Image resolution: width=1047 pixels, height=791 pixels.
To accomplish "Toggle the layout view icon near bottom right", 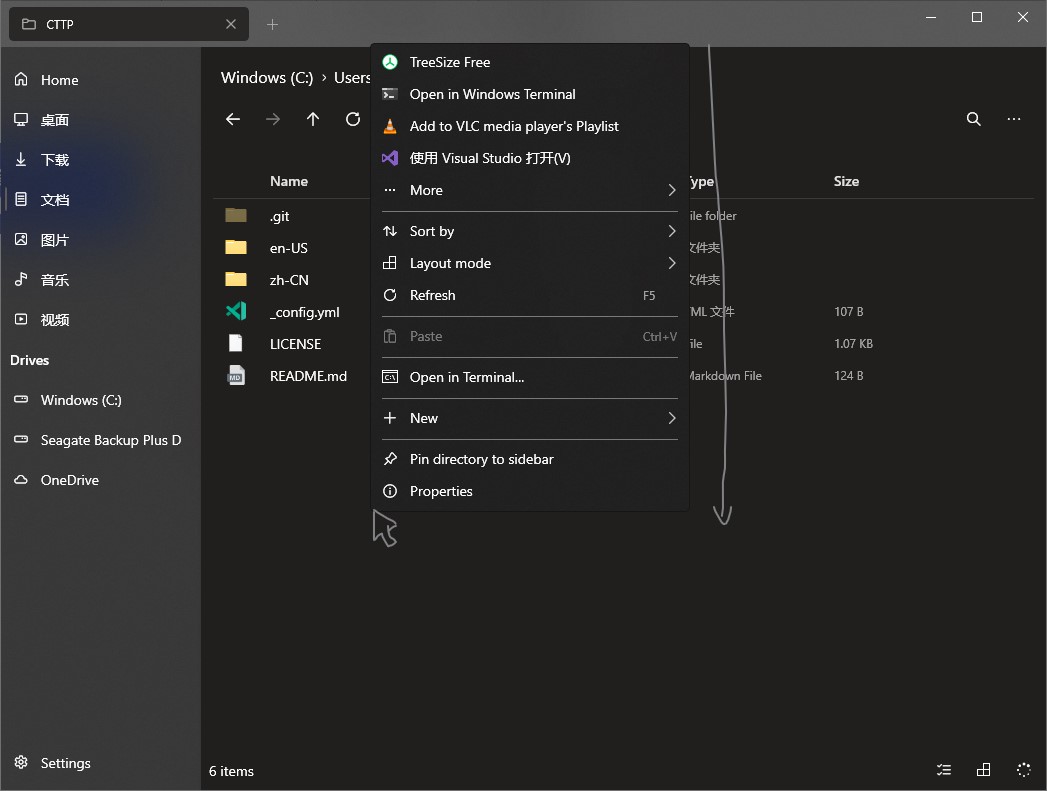I will (x=983, y=770).
